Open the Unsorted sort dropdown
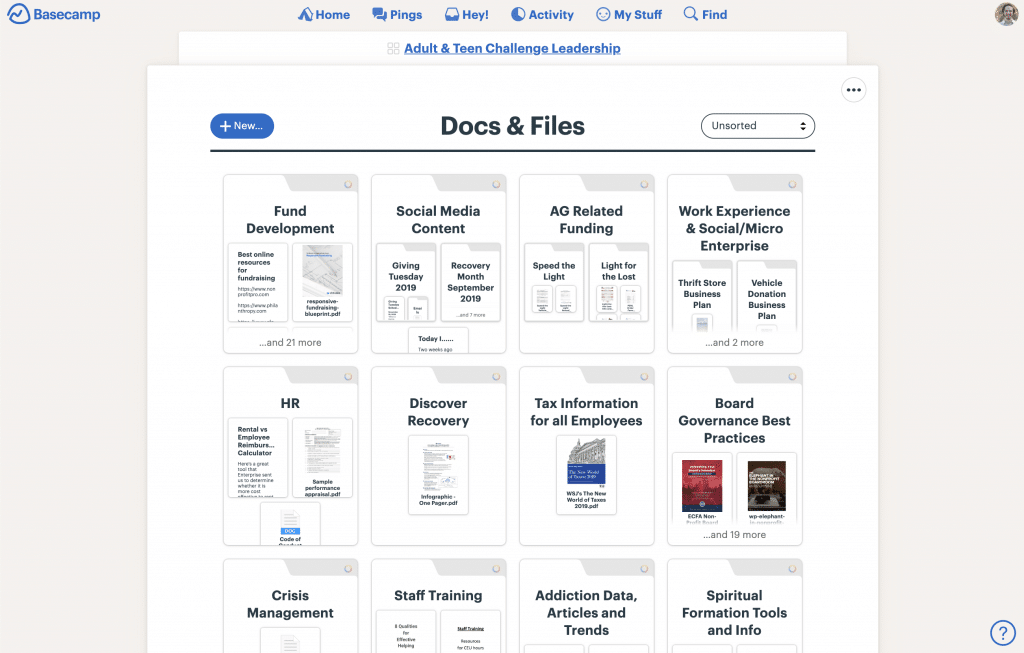This screenshot has width=1024, height=653. pos(758,126)
